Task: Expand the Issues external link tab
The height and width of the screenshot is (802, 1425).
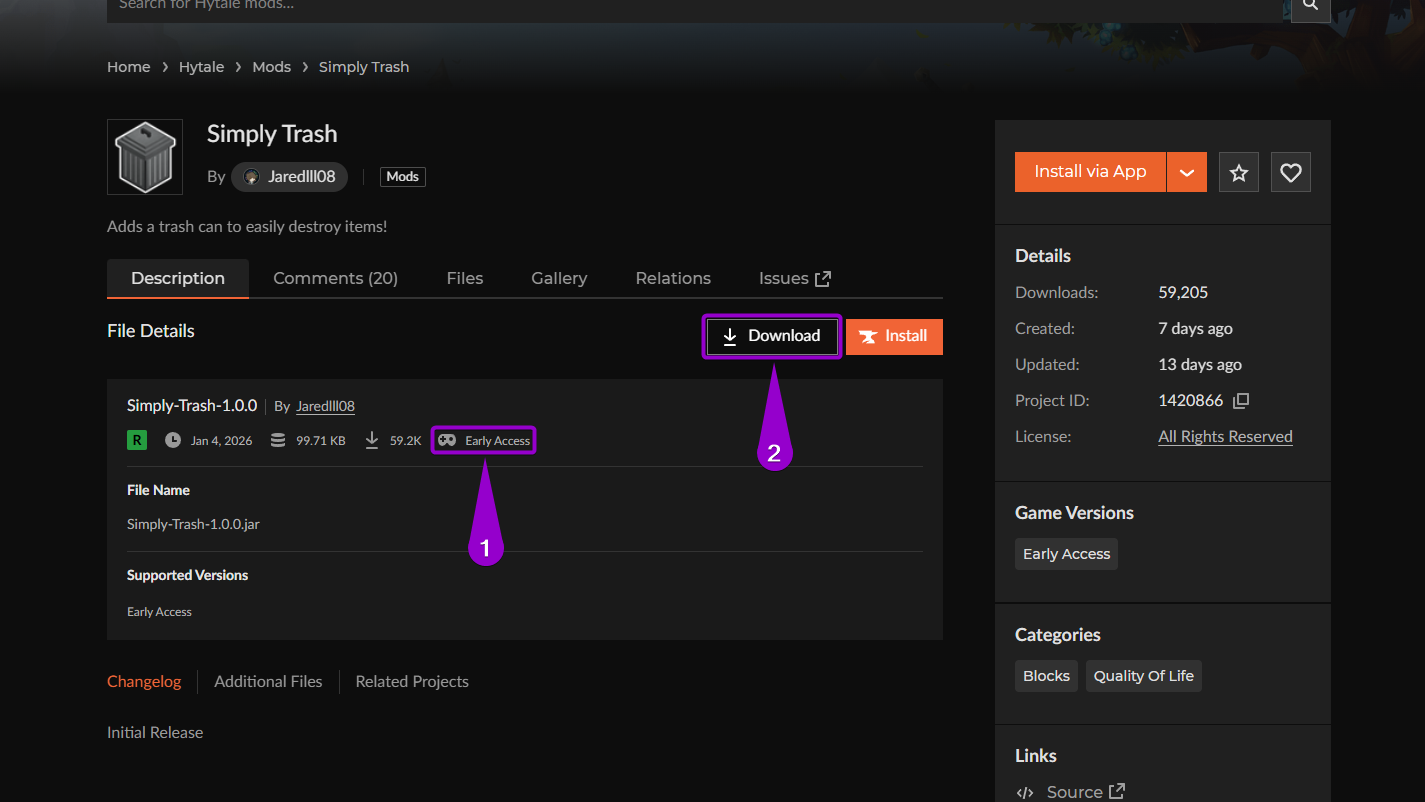Action: coord(793,278)
